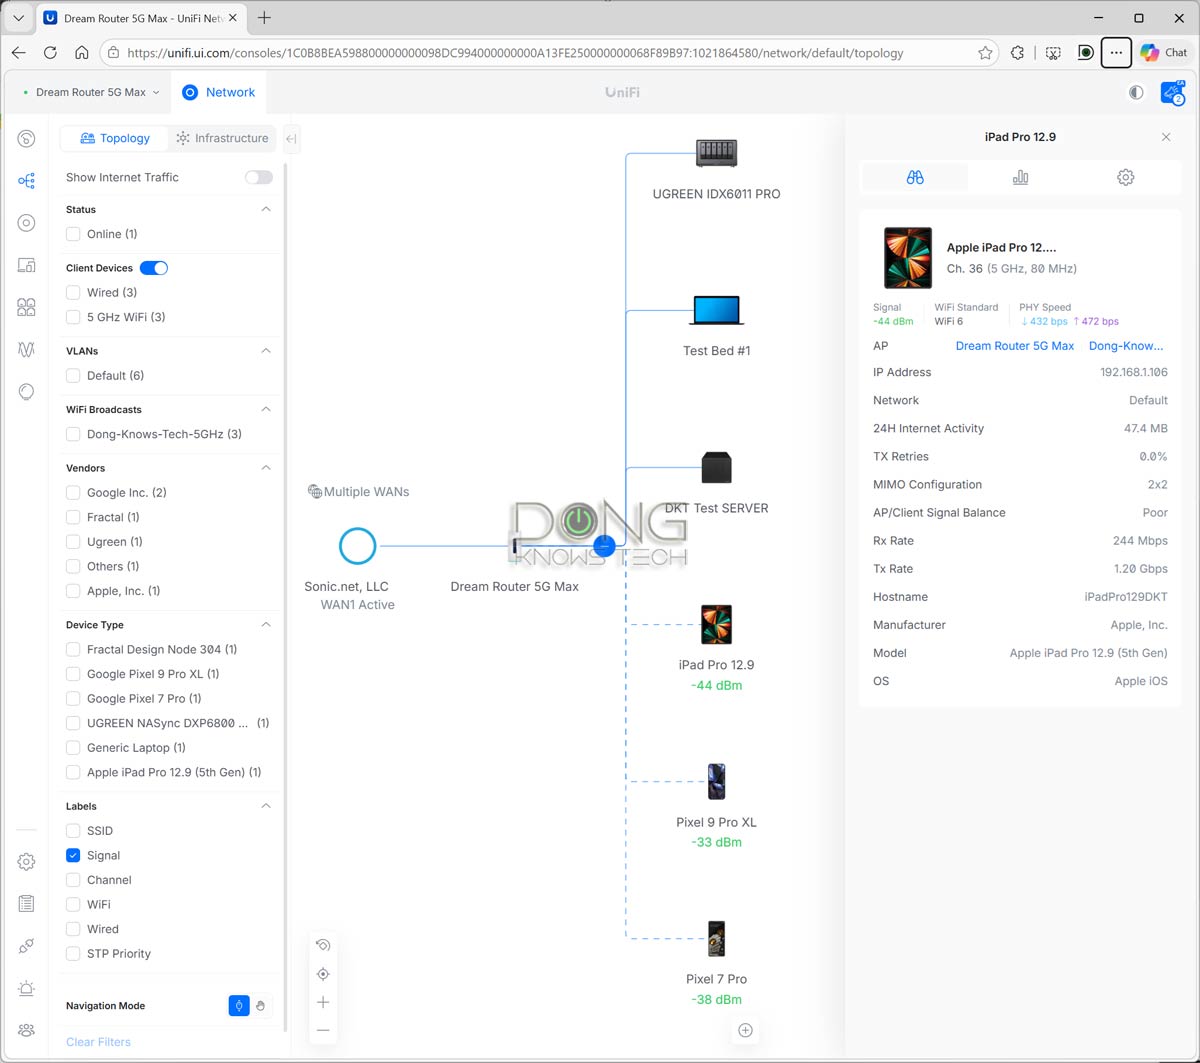
Task: Collapse the Vendors filter section
Action: (266, 468)
